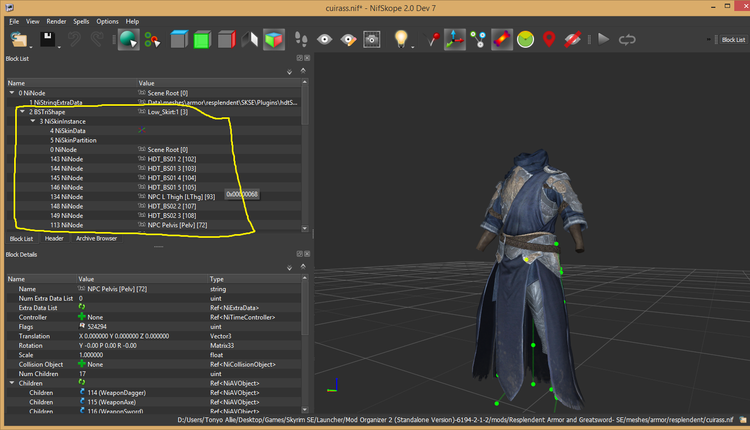This screenshot has height=430, width=750.
Task: Play the animation
Action: pyautogui.click(x=604, y=39)
